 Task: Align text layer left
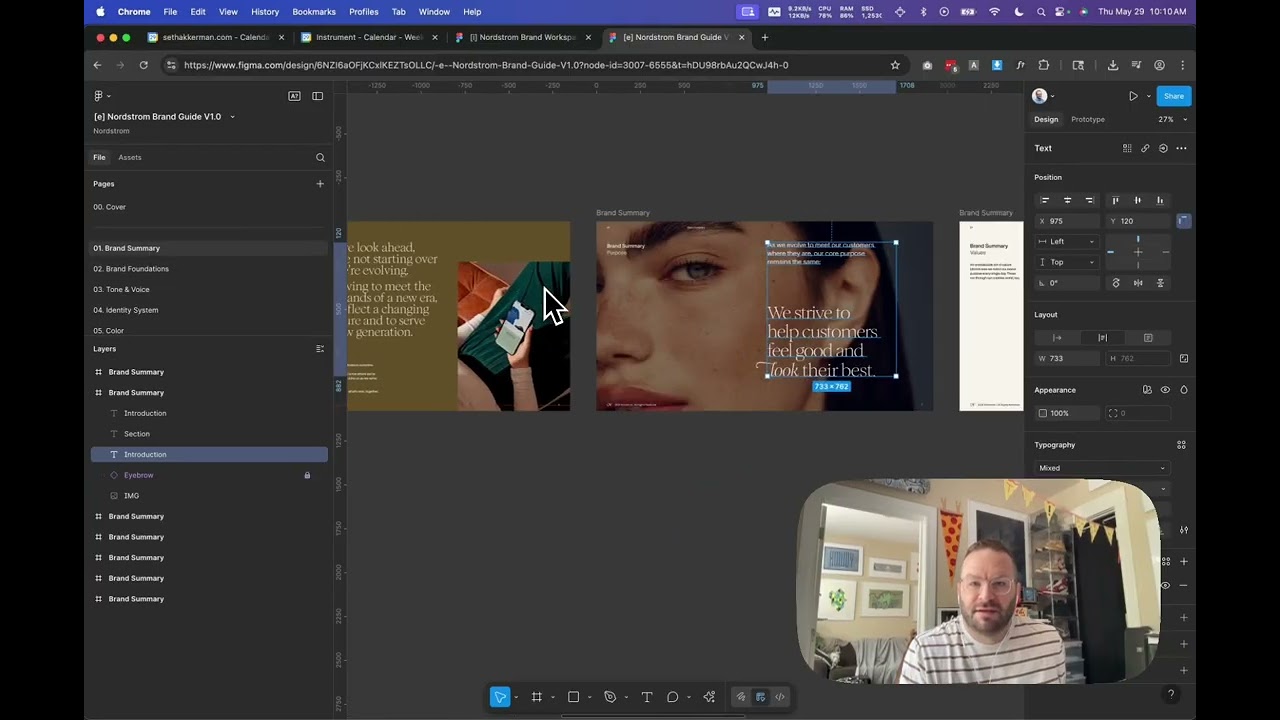coord(1045,200)
